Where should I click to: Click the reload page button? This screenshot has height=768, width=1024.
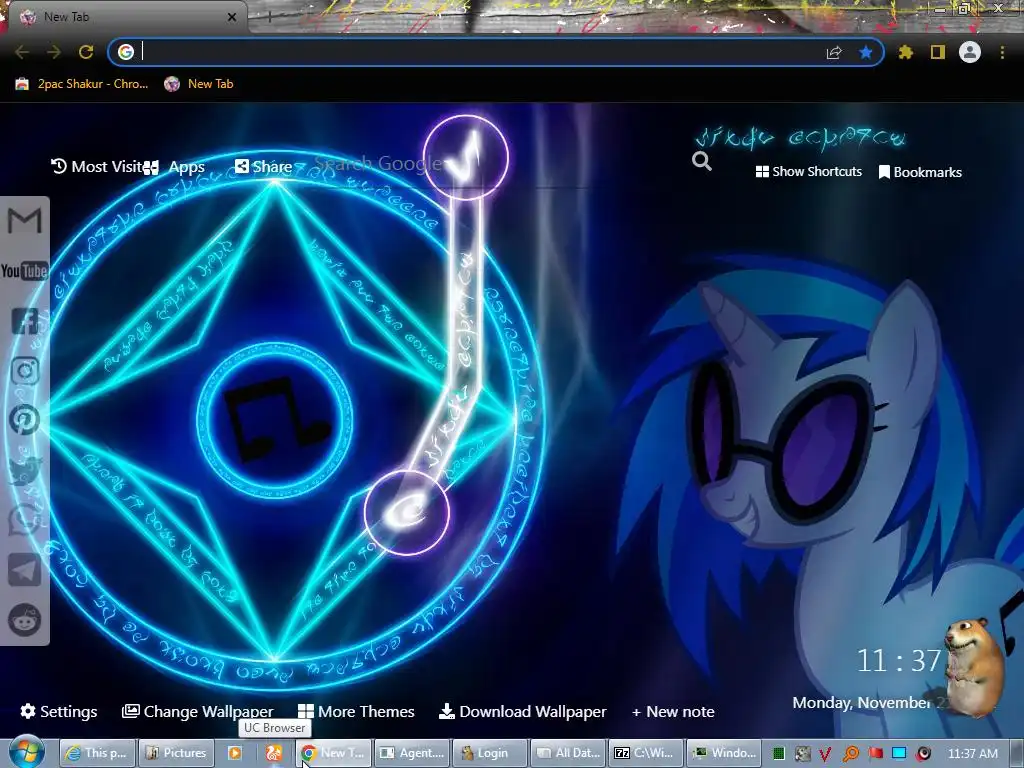coord(86,52)
